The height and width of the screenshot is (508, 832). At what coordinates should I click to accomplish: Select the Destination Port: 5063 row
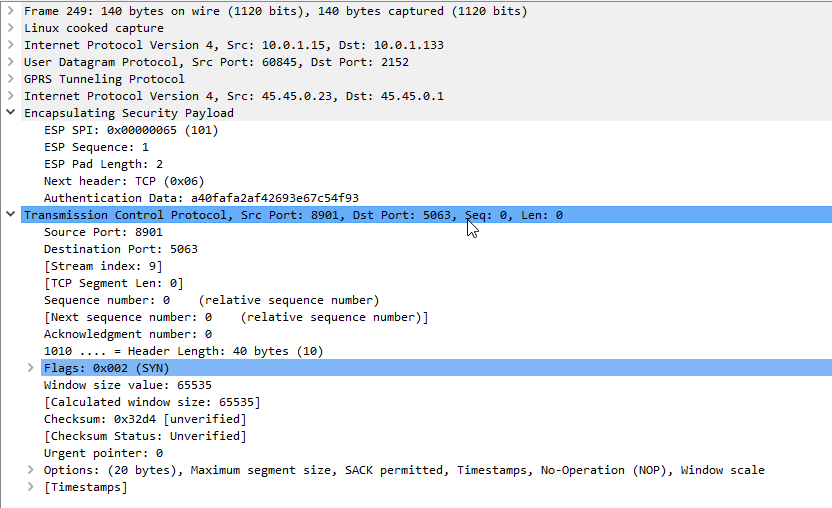click(x=427, y=249)
